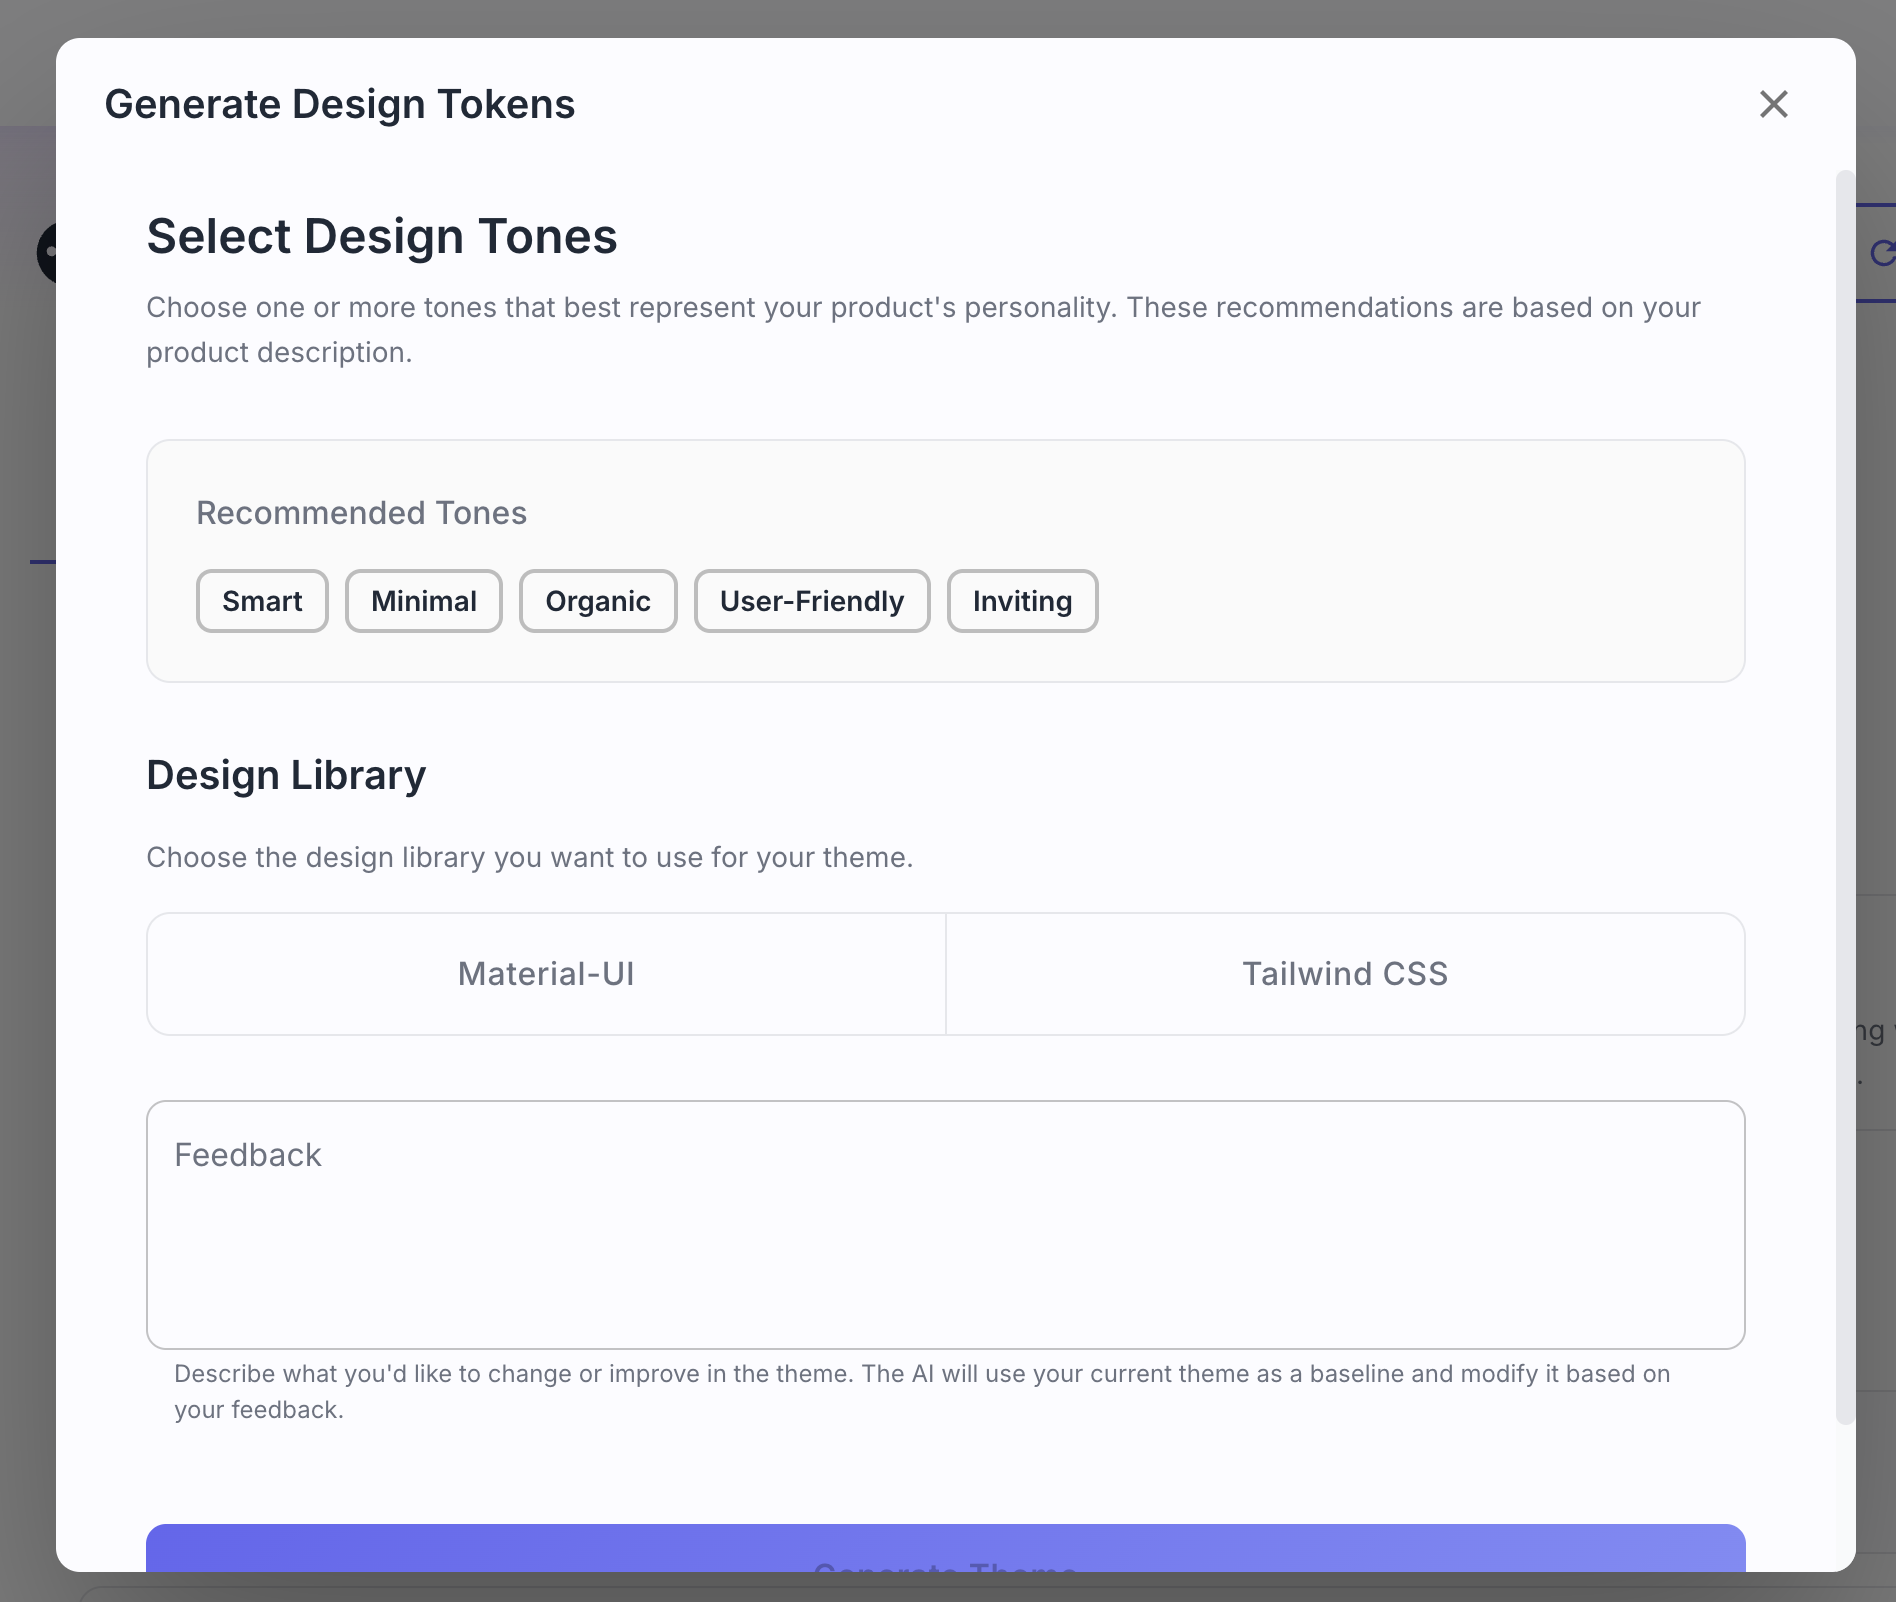Click the Design Library heading

[x=286, y=776]
